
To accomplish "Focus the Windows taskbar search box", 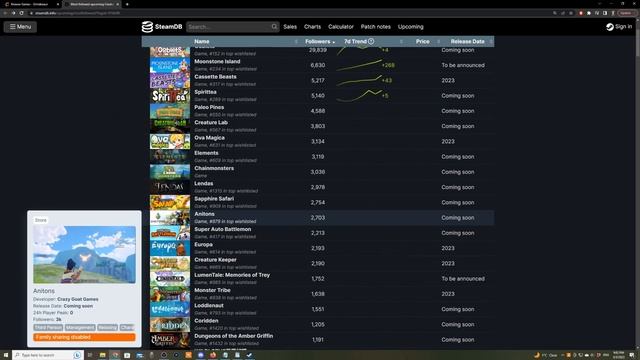I will (48, 355).
